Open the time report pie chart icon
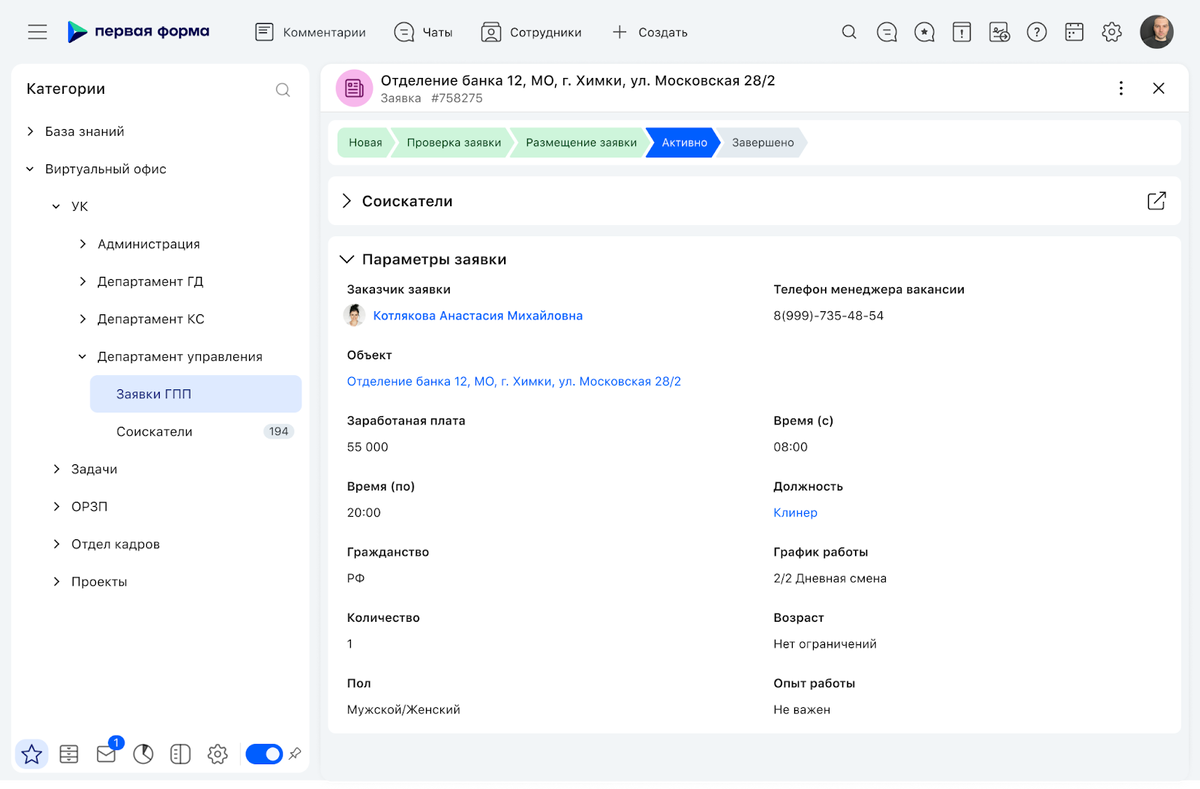The width and height of the screenshot is (1200, 789). coord(143,754)
